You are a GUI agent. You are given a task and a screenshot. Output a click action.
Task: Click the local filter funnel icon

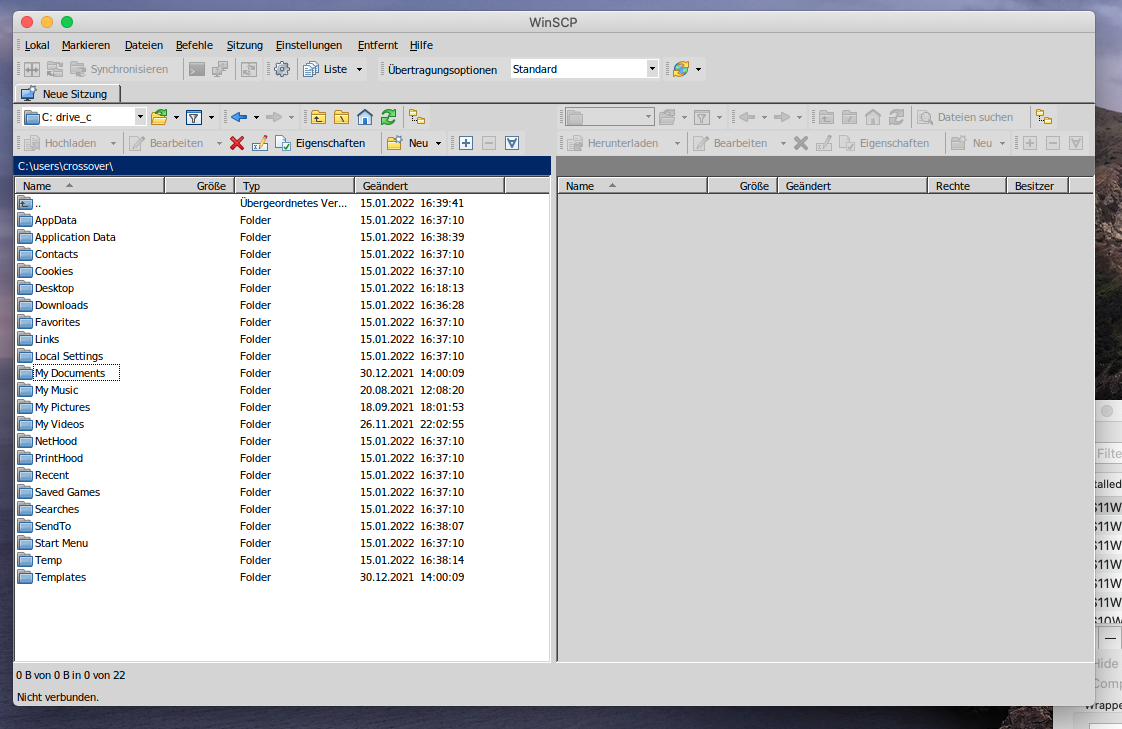pyautogui.click(x=194, y=117)
